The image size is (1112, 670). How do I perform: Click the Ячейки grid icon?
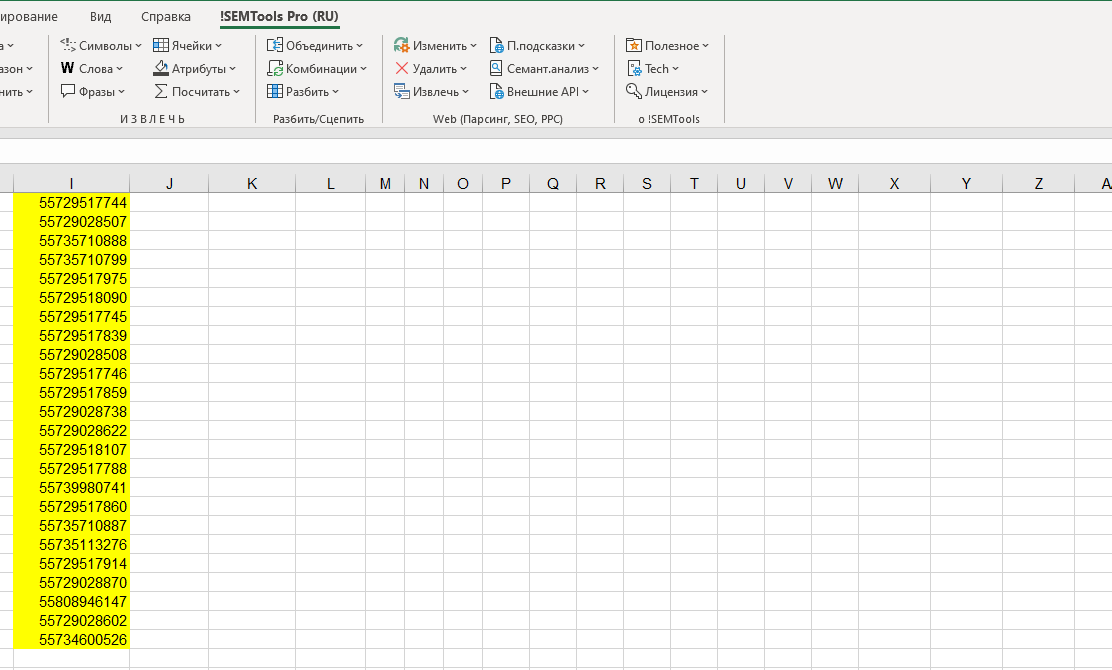(161, 45)
